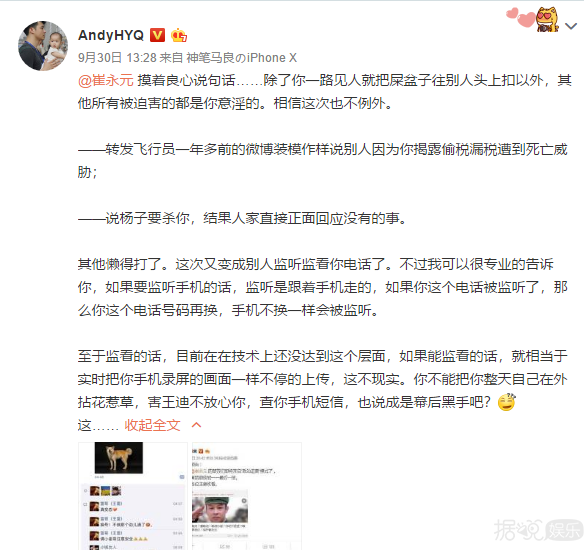Image resolution: width=584 pixels, height=550 pixels.
Task: Click the sleepy emoji in post
Action: pyautogui.click(x=507, y=402)
